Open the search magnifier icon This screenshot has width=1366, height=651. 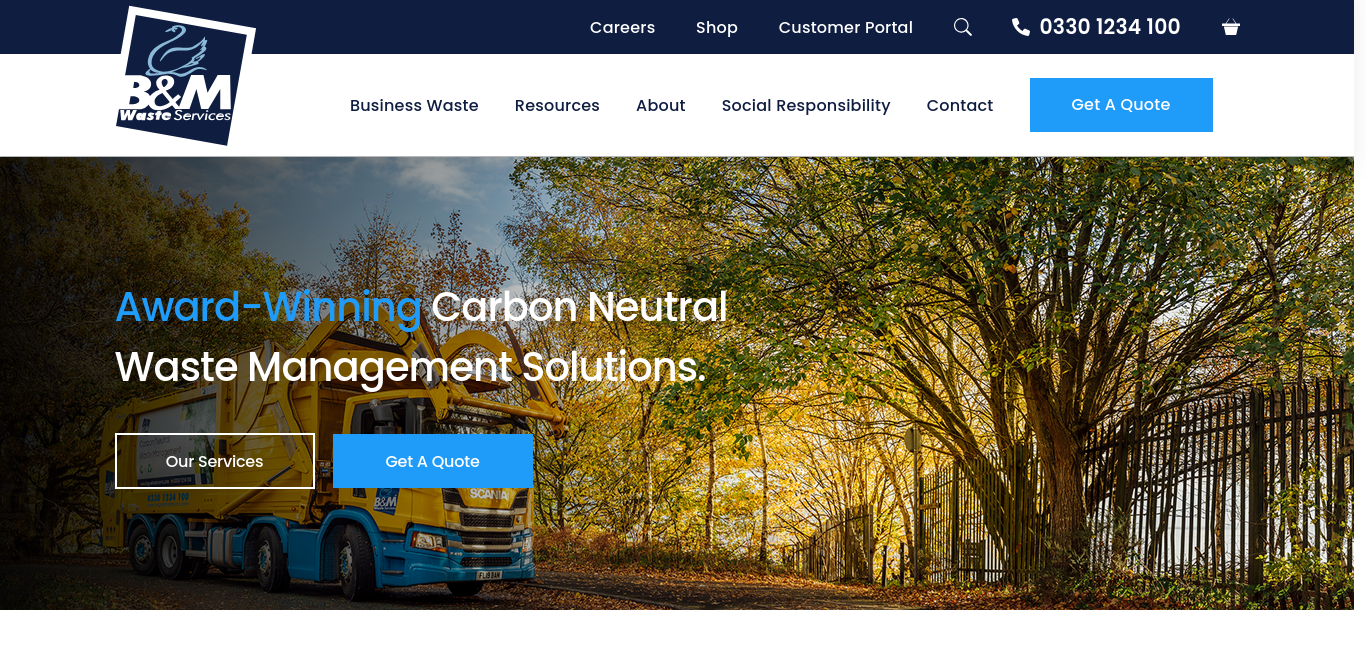click(962, 27)
